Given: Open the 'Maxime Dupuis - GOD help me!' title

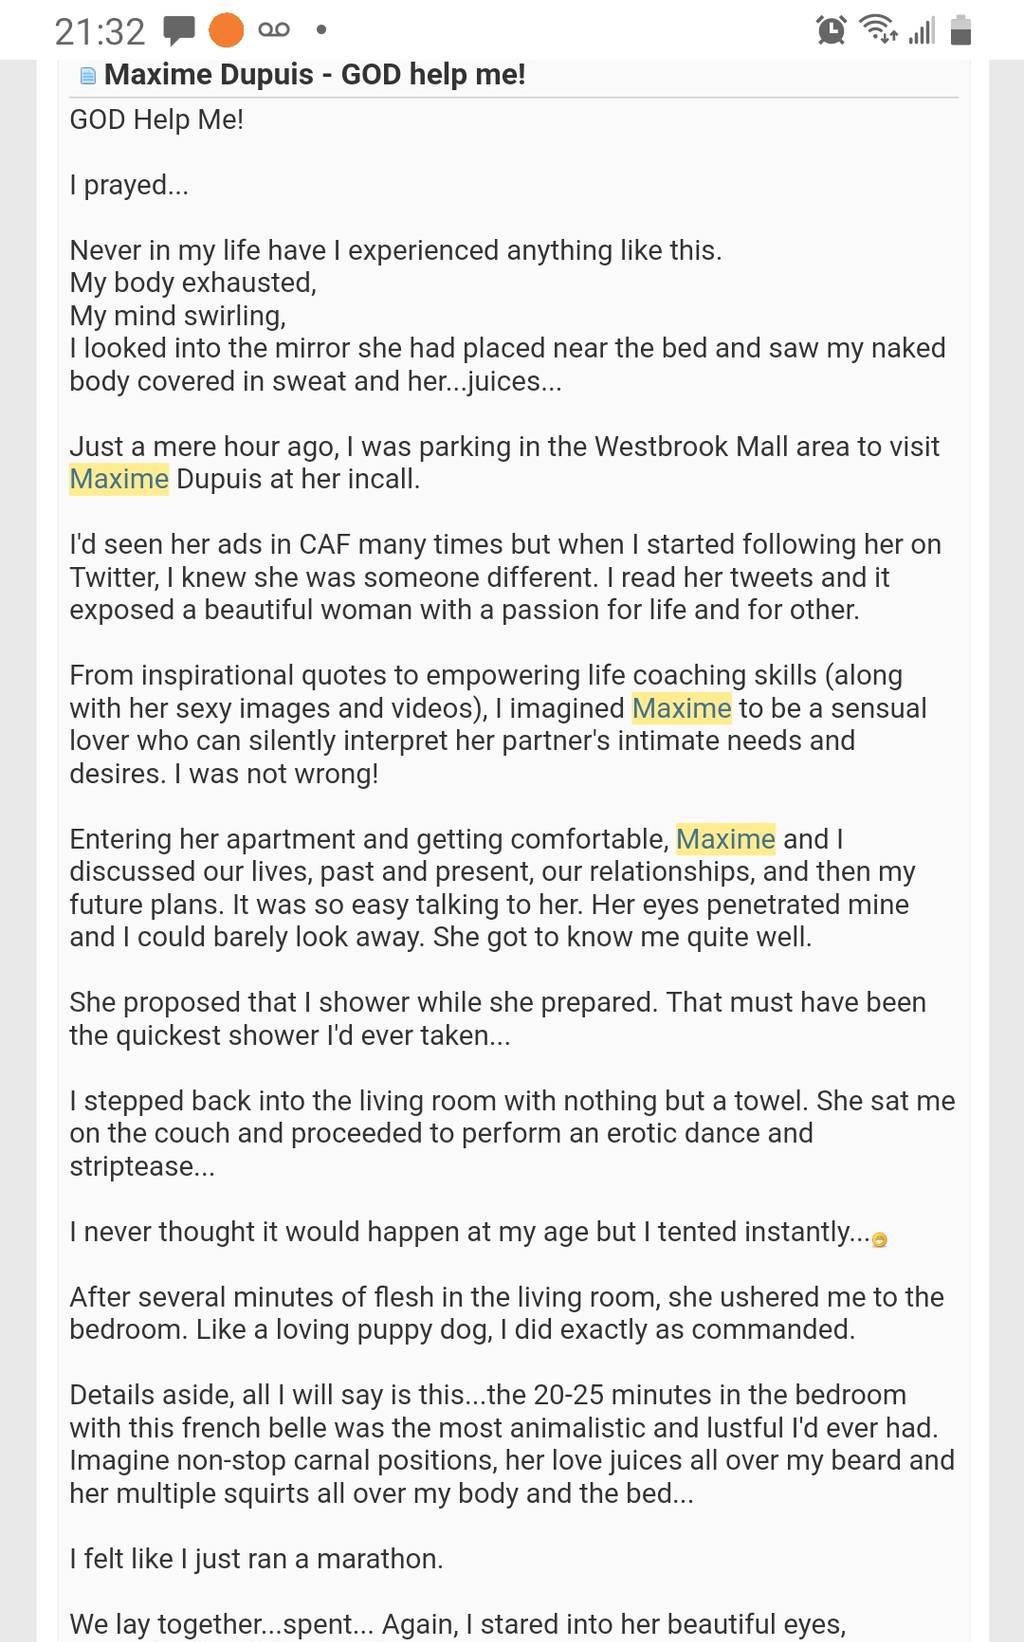Looking at the screenshot, I should (315, 74).
